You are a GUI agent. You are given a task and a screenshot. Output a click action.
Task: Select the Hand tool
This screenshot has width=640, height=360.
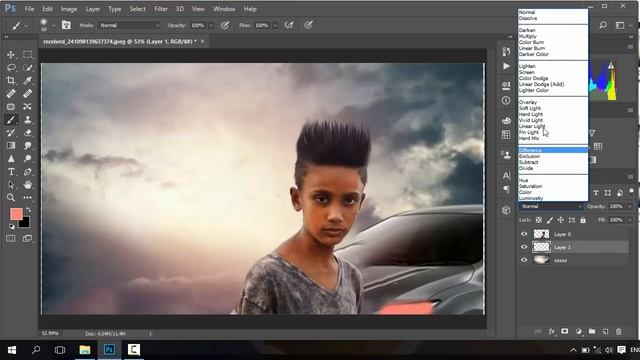pos(27,185)
